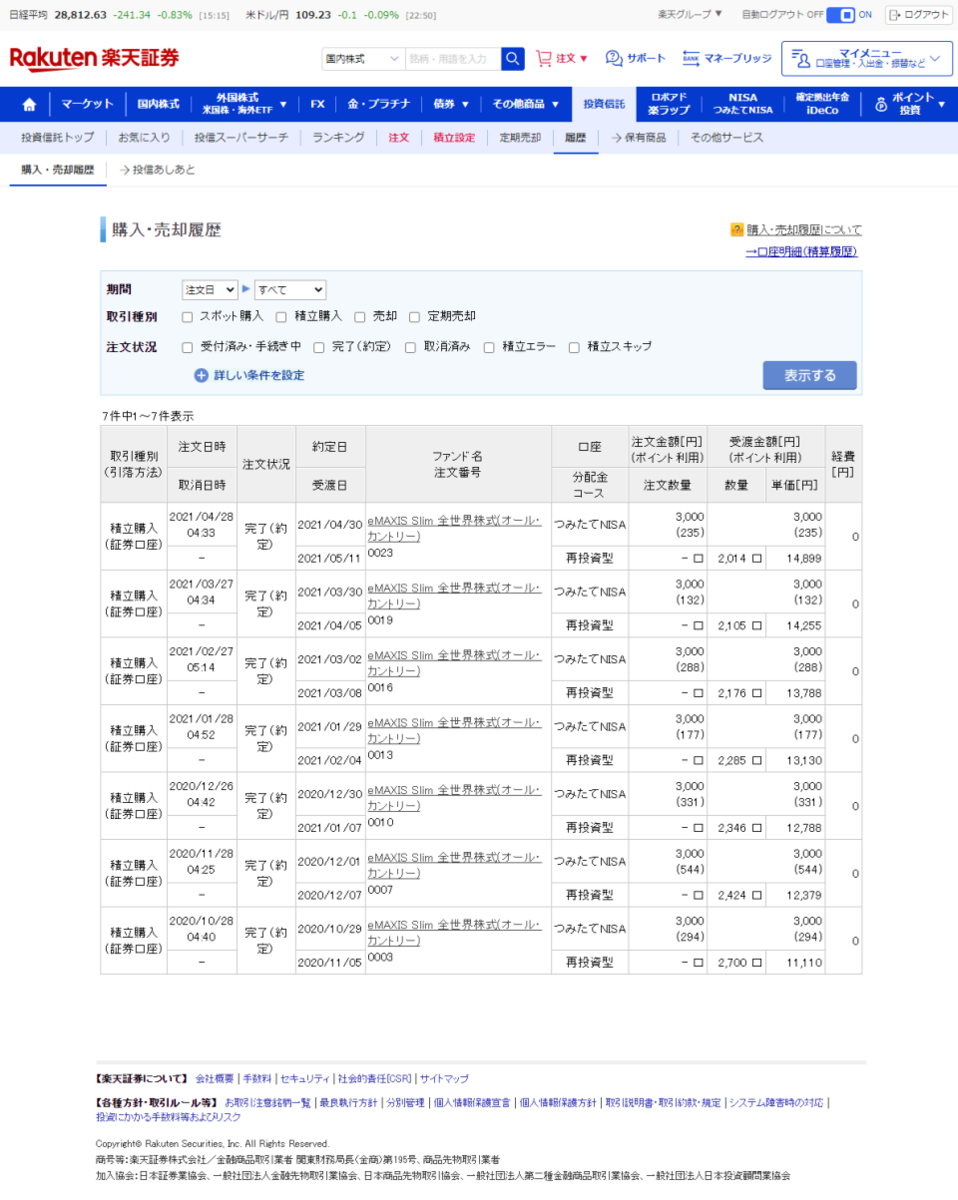Screen dimensions: 958x1200
Task: Open the お気に入り submenu
Action: 144,138
